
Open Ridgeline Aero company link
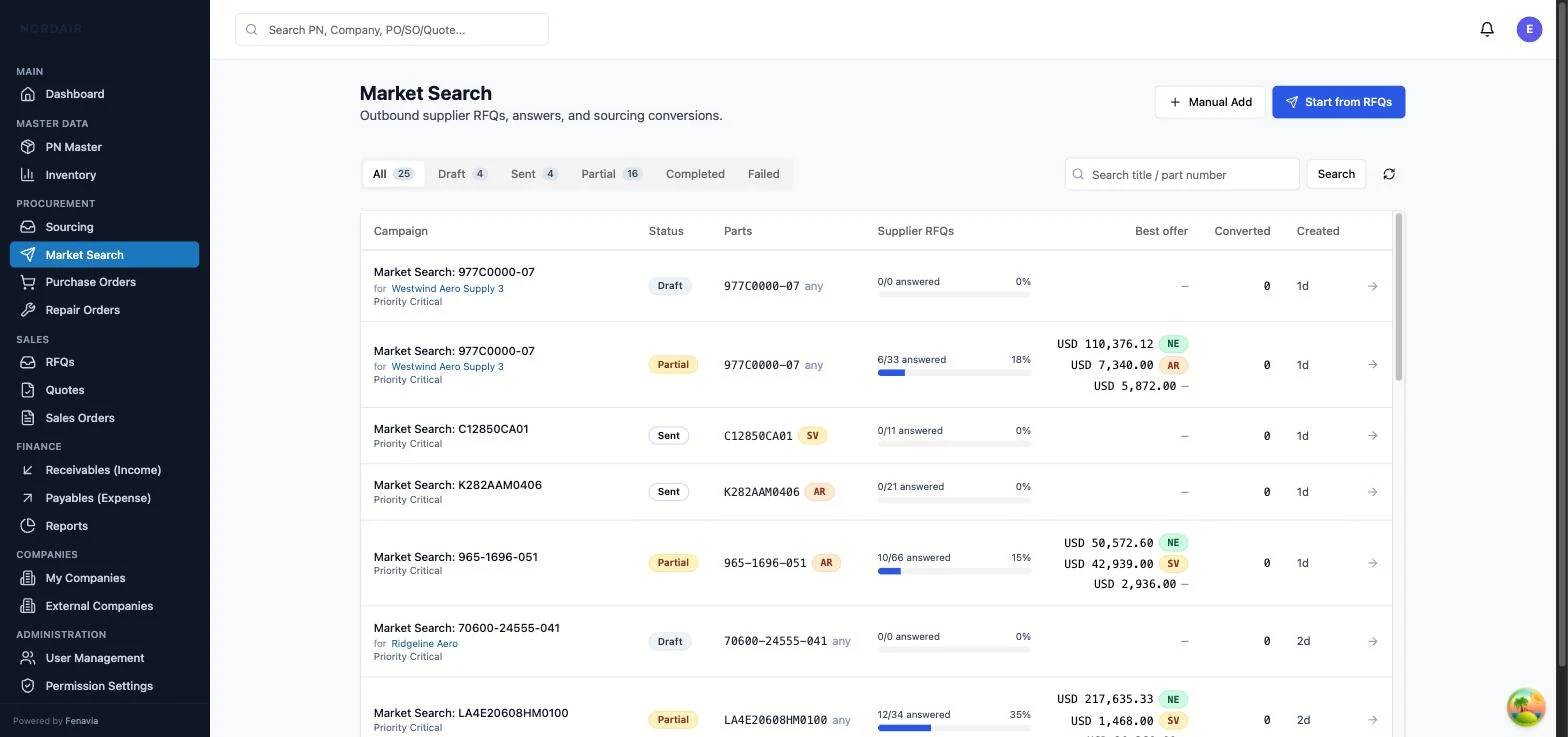coord(424,643)
